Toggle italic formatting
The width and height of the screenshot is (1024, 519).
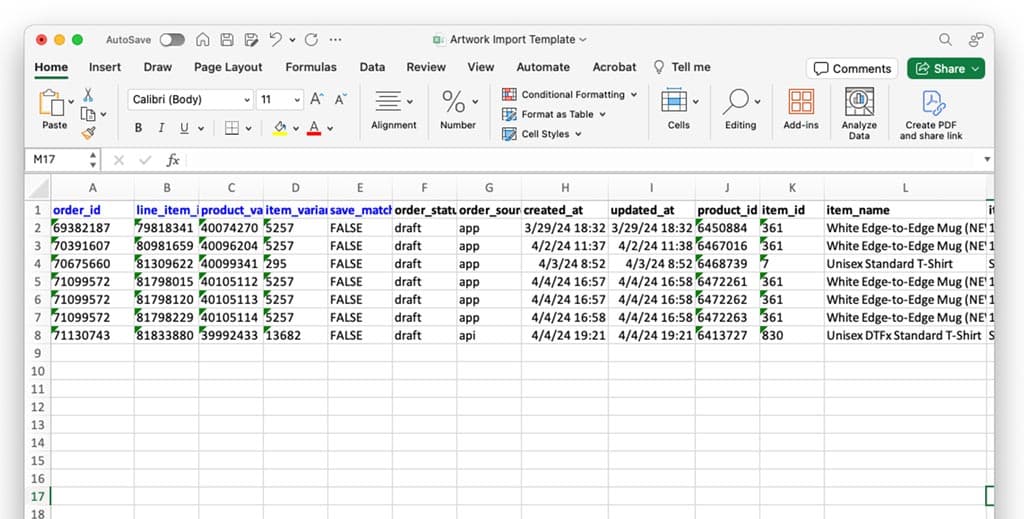click(x=161, y=128)
